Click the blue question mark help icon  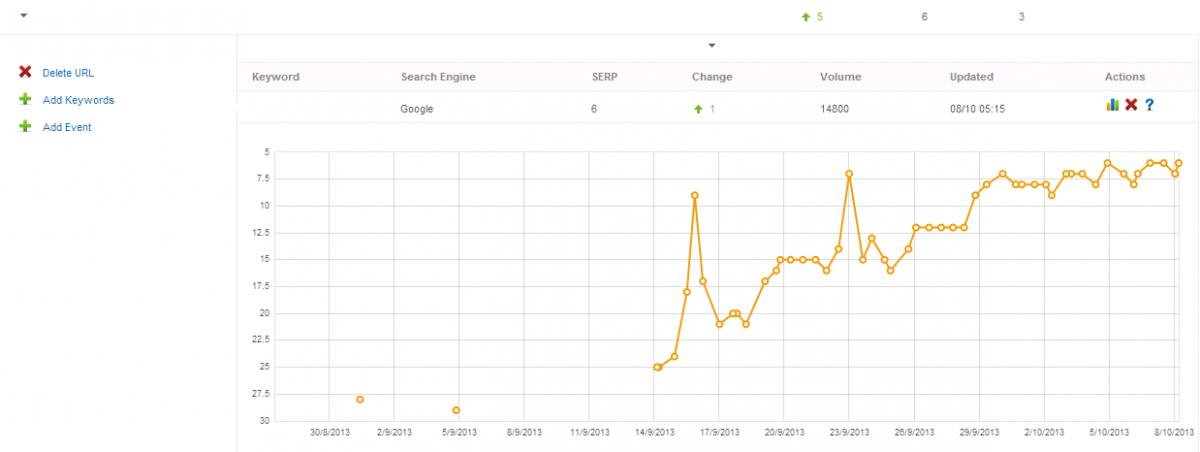[x=1150, y=105]
